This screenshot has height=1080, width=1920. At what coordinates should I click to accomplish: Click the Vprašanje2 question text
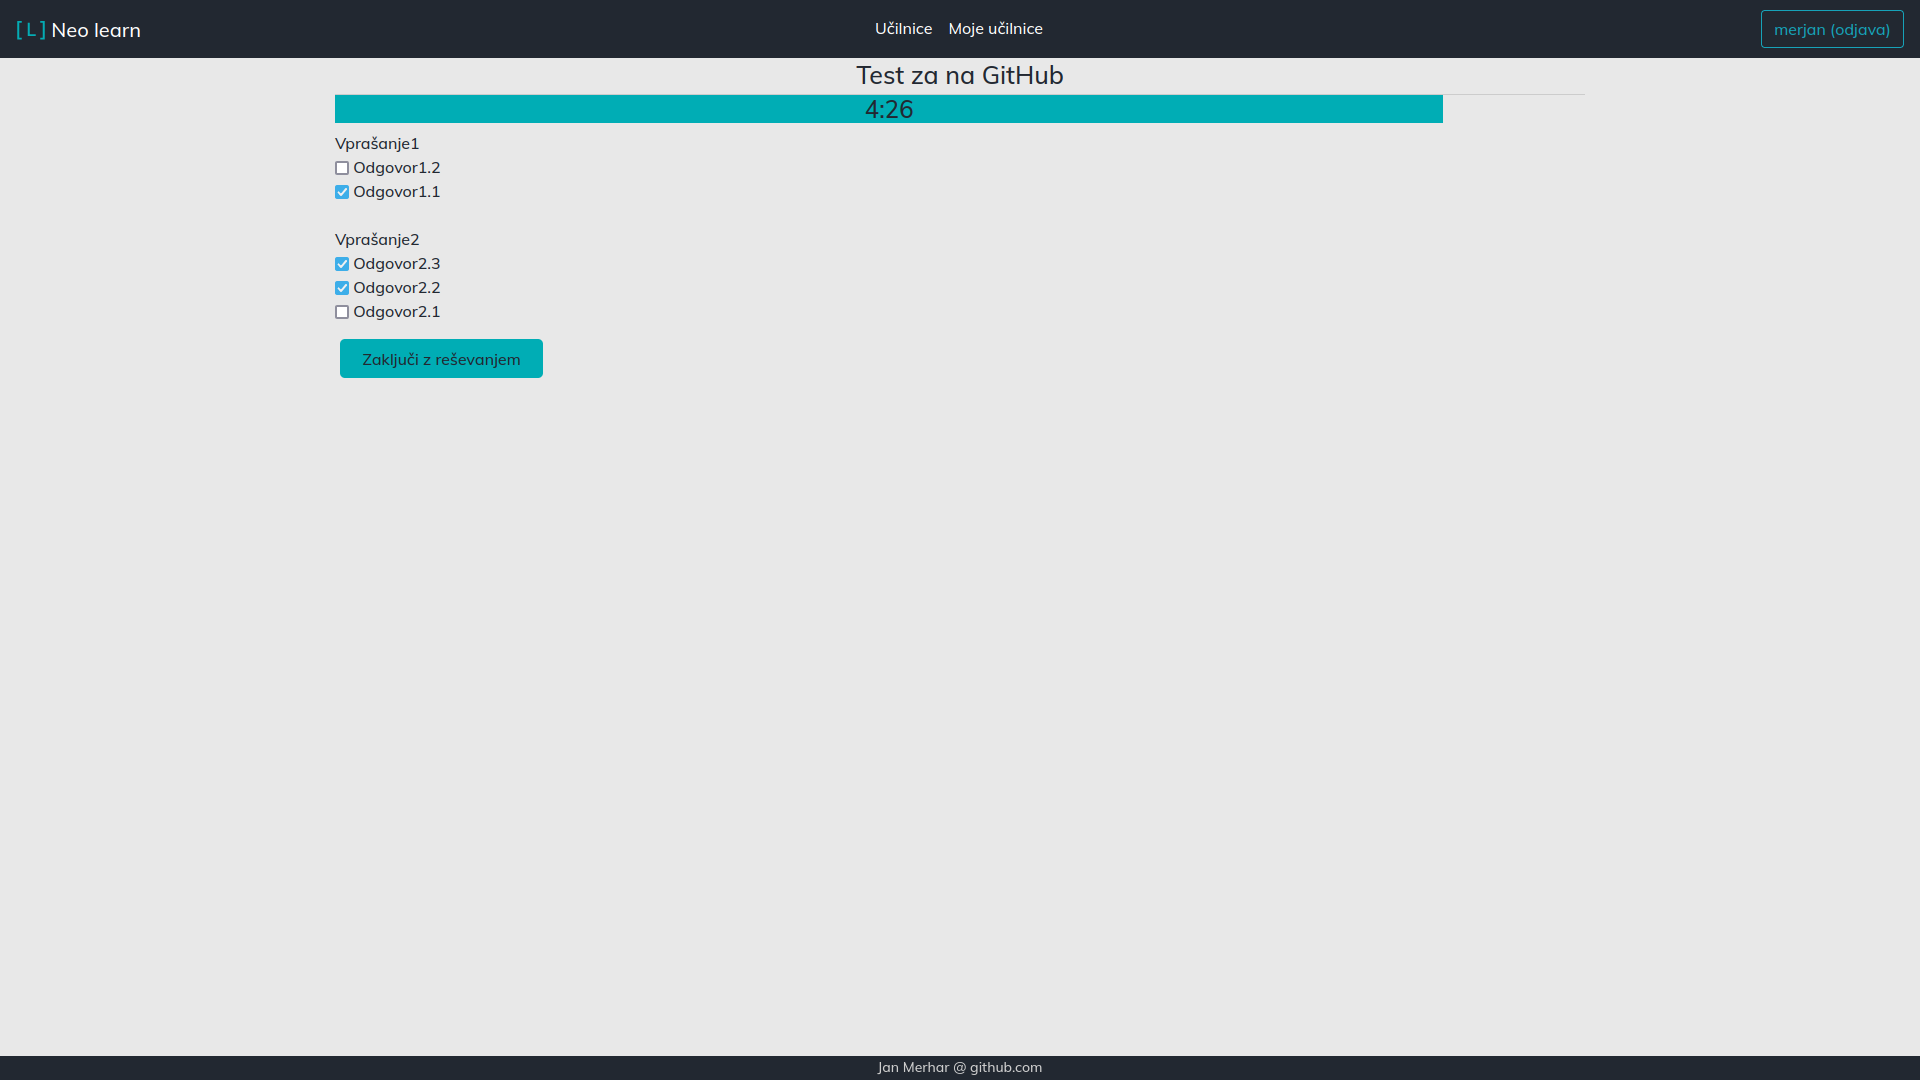pyautogui.click(x=377, y=239)
